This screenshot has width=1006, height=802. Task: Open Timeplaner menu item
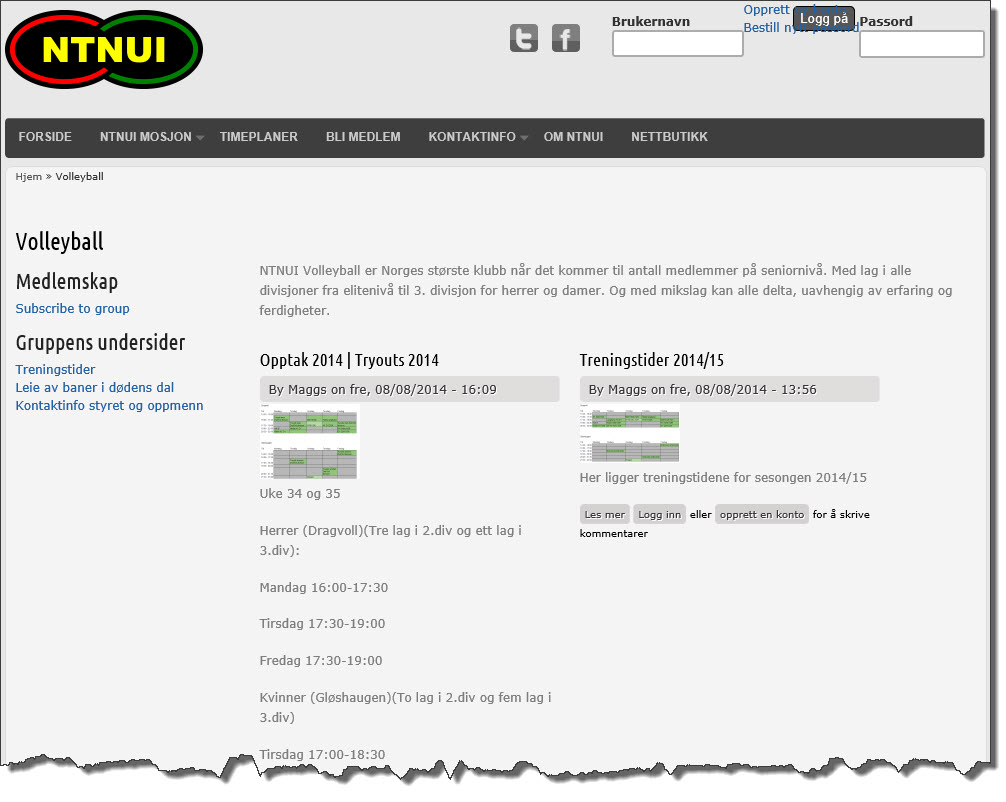tap(258, 137)
